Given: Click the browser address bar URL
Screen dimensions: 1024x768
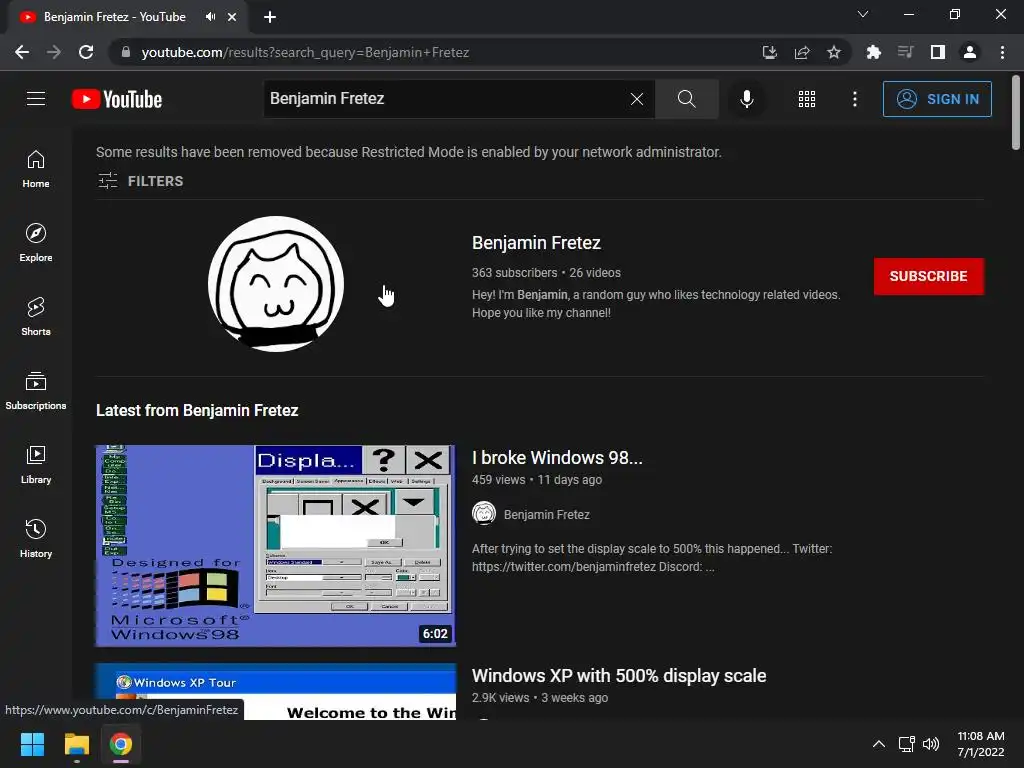Looking at the screenshot, I should click(305, 52).
